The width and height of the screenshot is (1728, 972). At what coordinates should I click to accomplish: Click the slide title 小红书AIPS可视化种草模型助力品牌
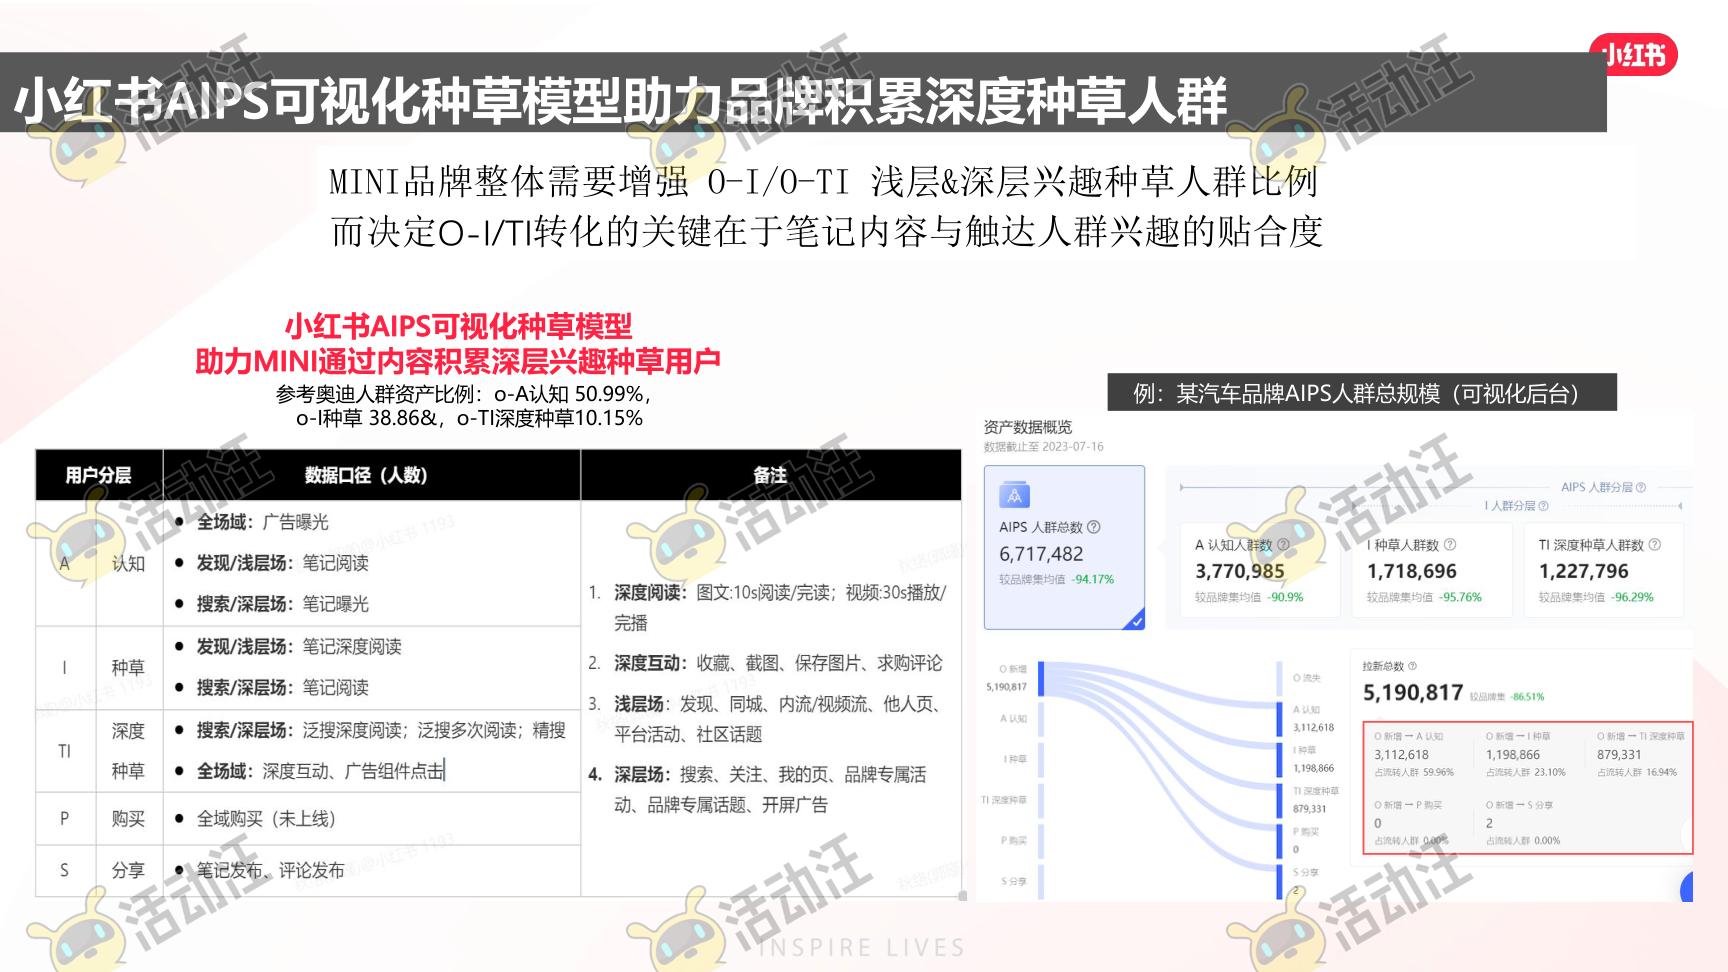point(620,100)
